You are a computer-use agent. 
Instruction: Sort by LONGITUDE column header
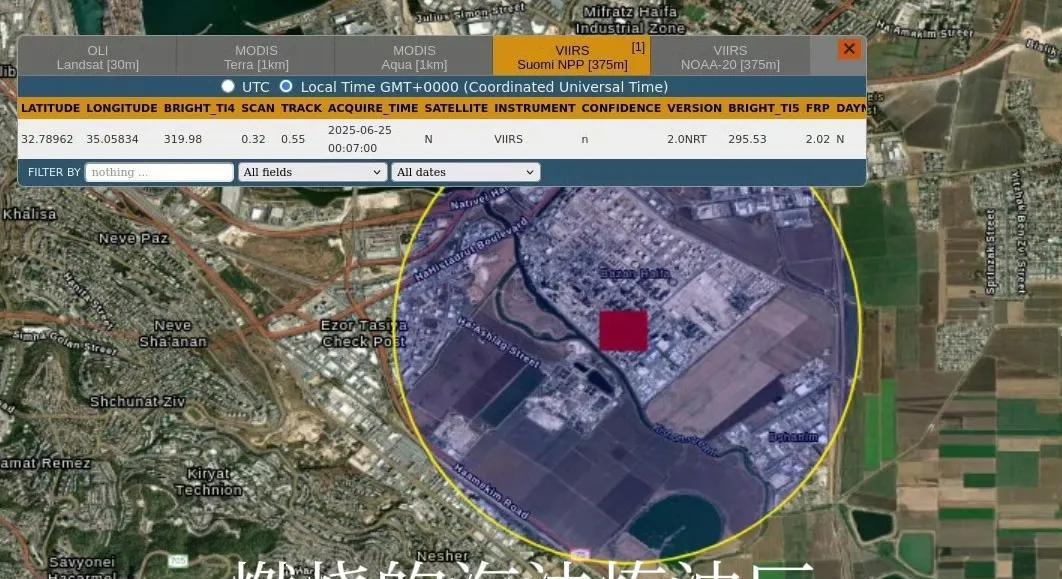pos(121,108)
